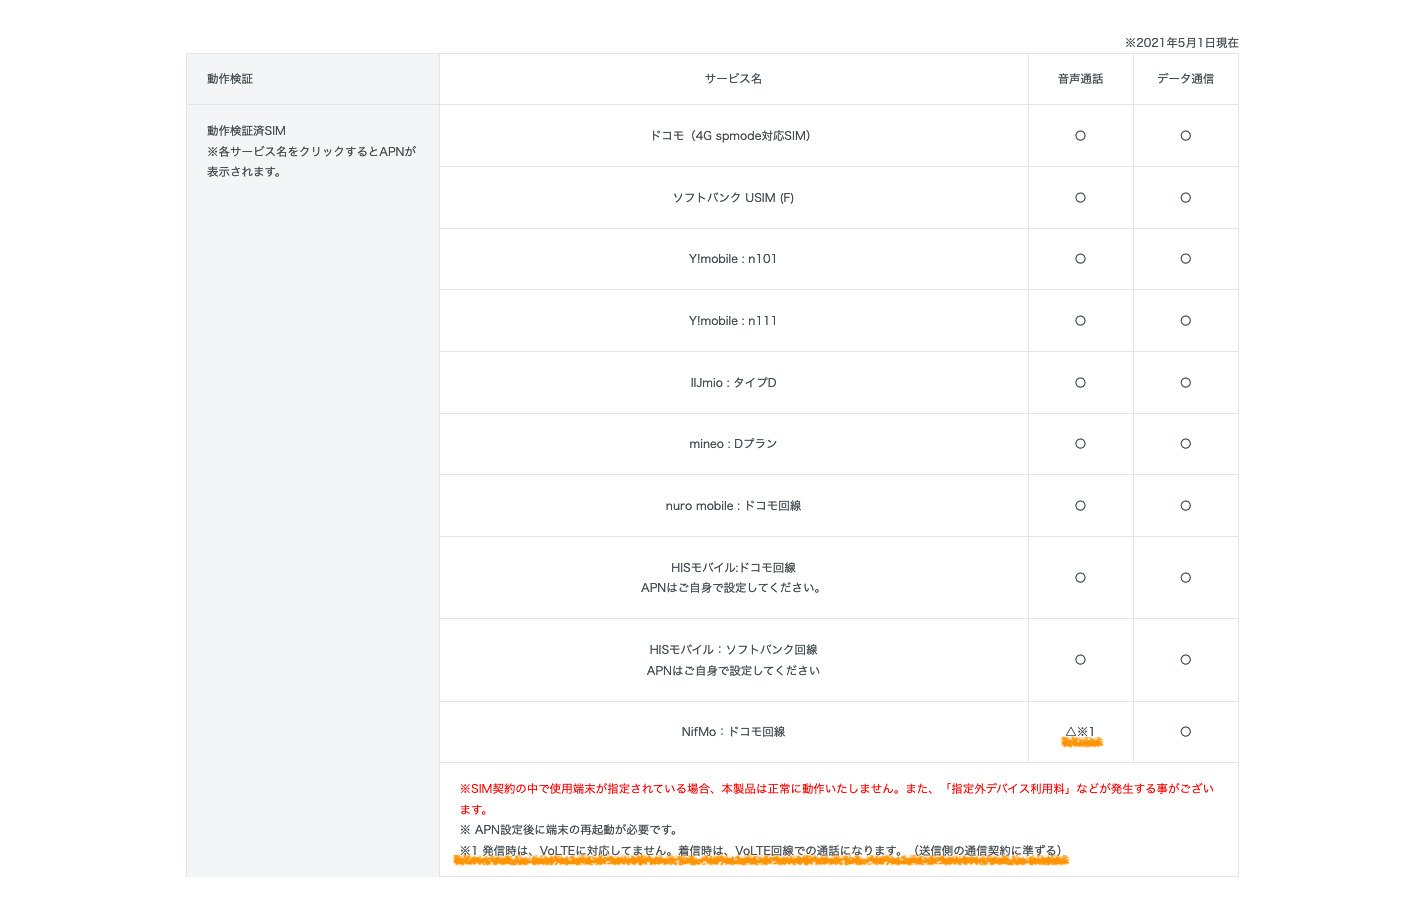Select the Y!mobile : n101 service
The image size is (1425, 900).
coord(732,259)
